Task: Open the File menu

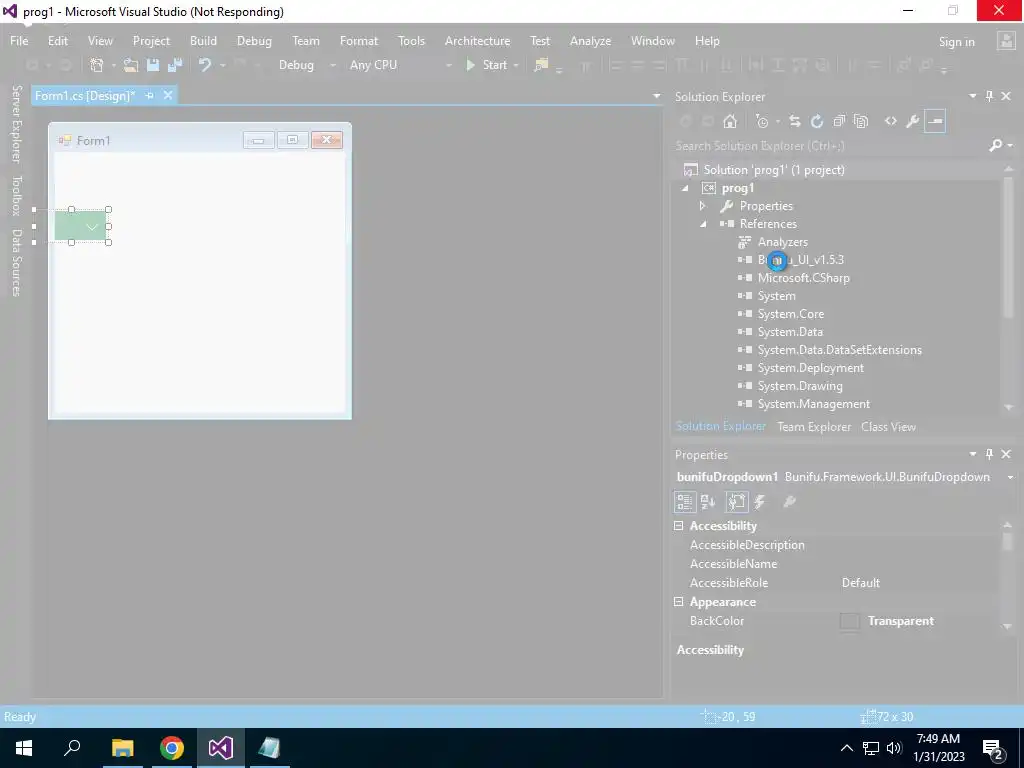Action: click(19, 40)
